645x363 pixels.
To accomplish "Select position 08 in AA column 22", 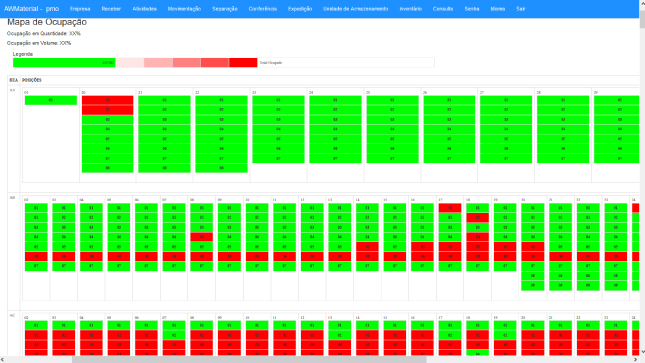I will [x=221, y=168].
